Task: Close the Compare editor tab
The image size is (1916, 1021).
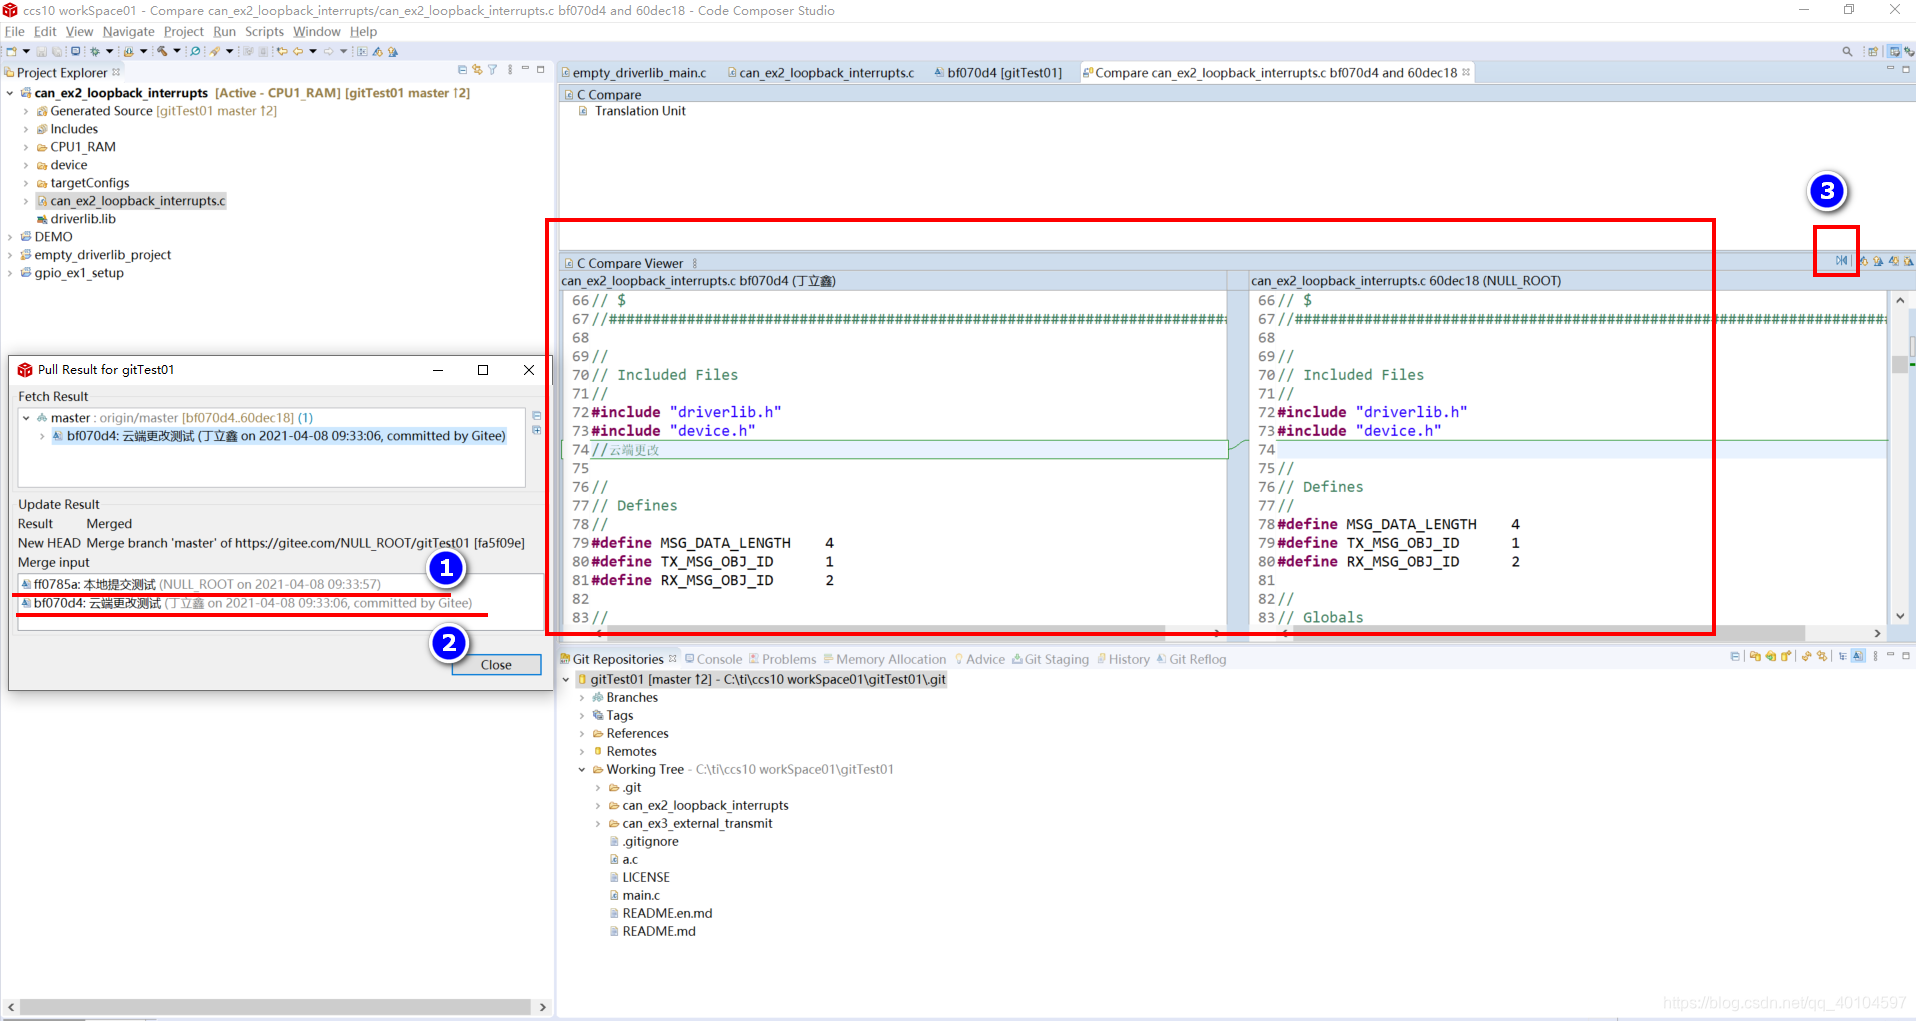Action: [x=1466, y=72]
